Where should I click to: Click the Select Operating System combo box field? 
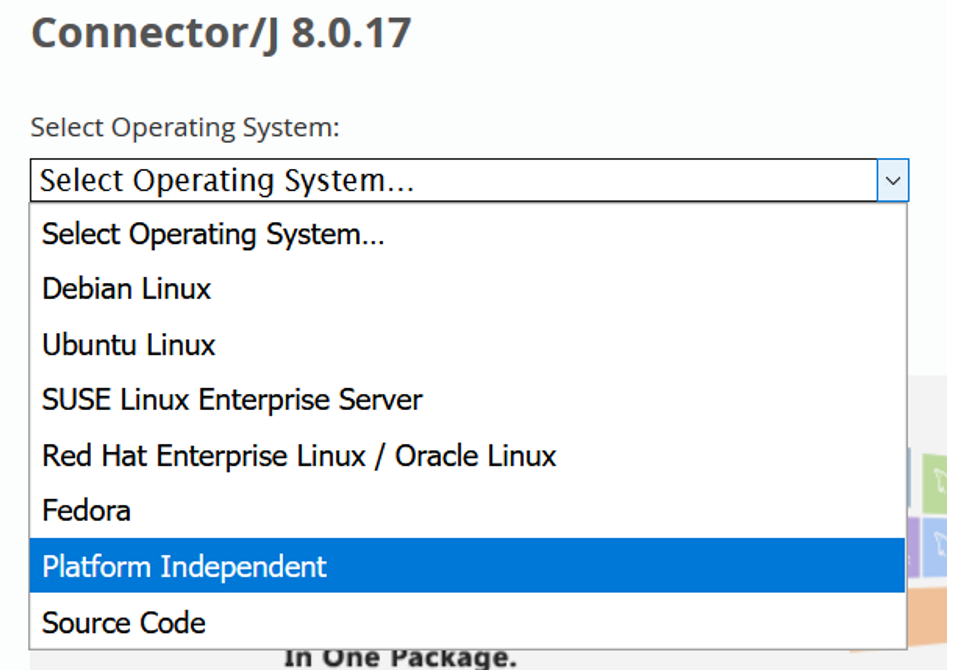469,180
